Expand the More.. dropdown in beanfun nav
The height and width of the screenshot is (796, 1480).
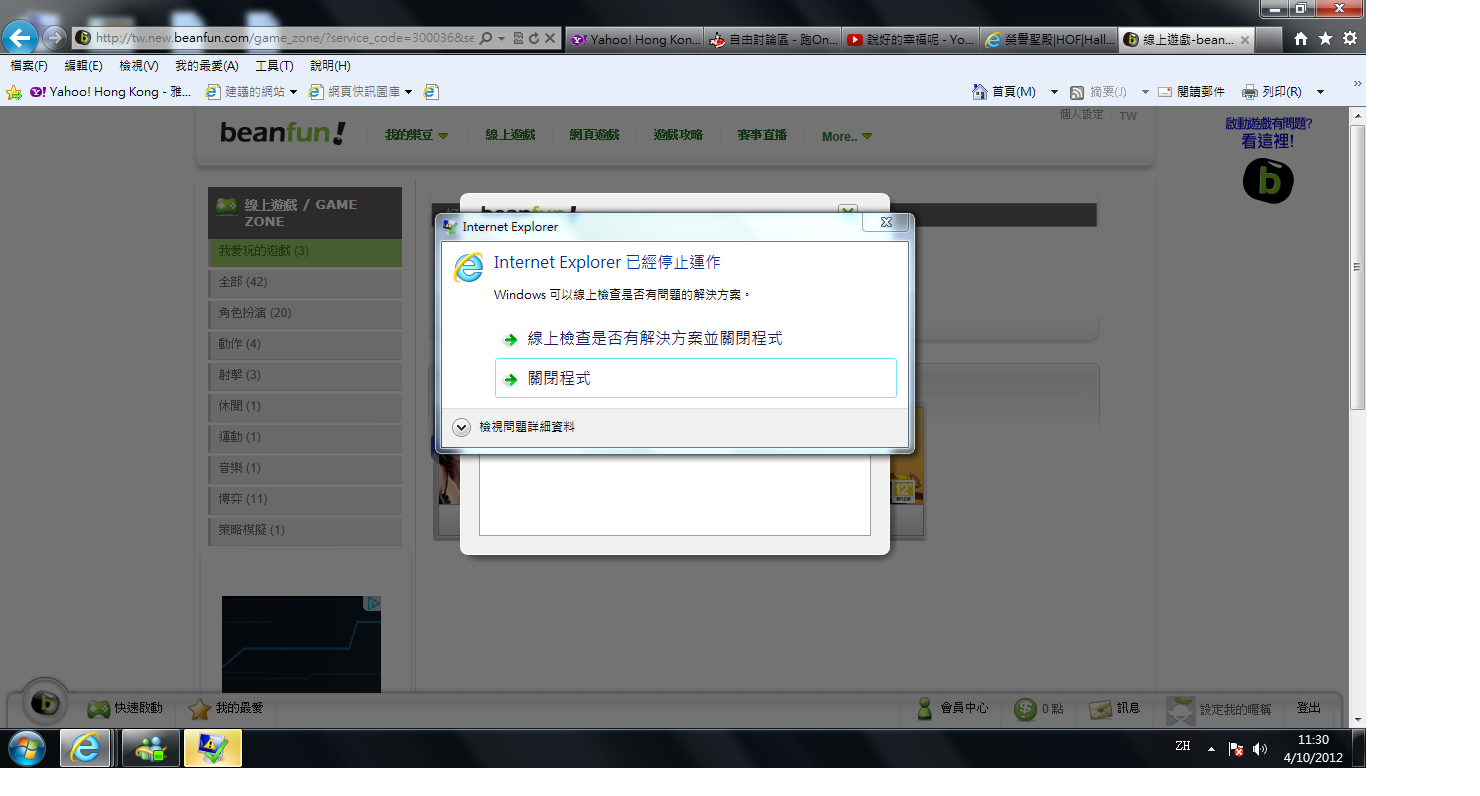tap(867, 137)
